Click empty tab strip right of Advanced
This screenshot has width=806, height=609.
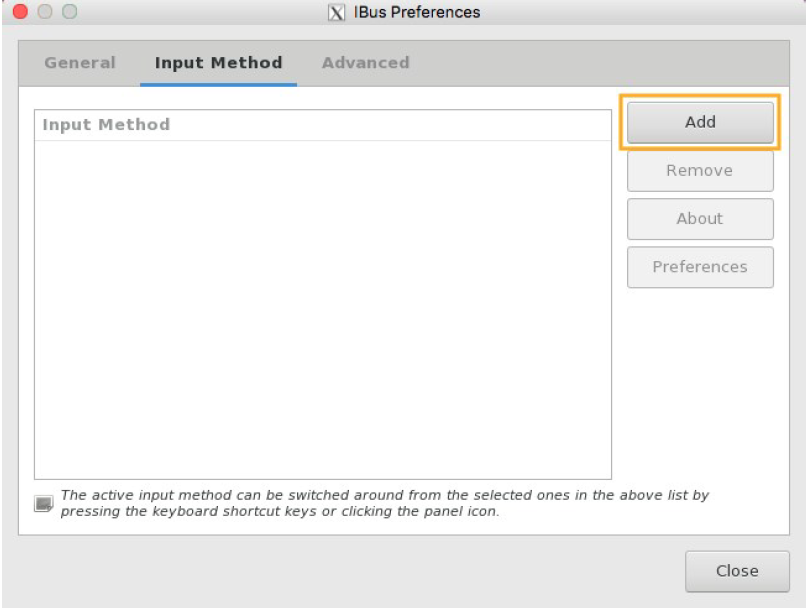(x=600, y=63)
